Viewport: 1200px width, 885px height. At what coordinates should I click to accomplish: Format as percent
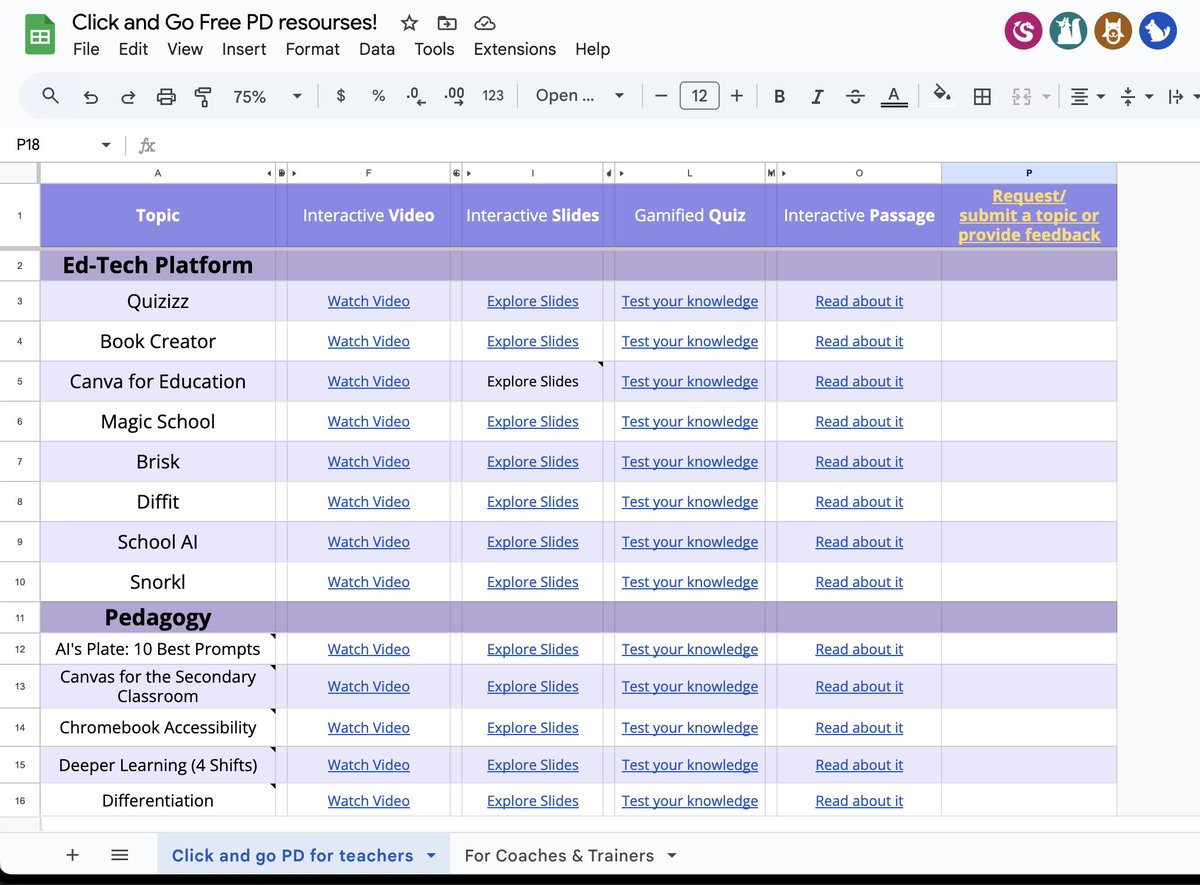379,96
